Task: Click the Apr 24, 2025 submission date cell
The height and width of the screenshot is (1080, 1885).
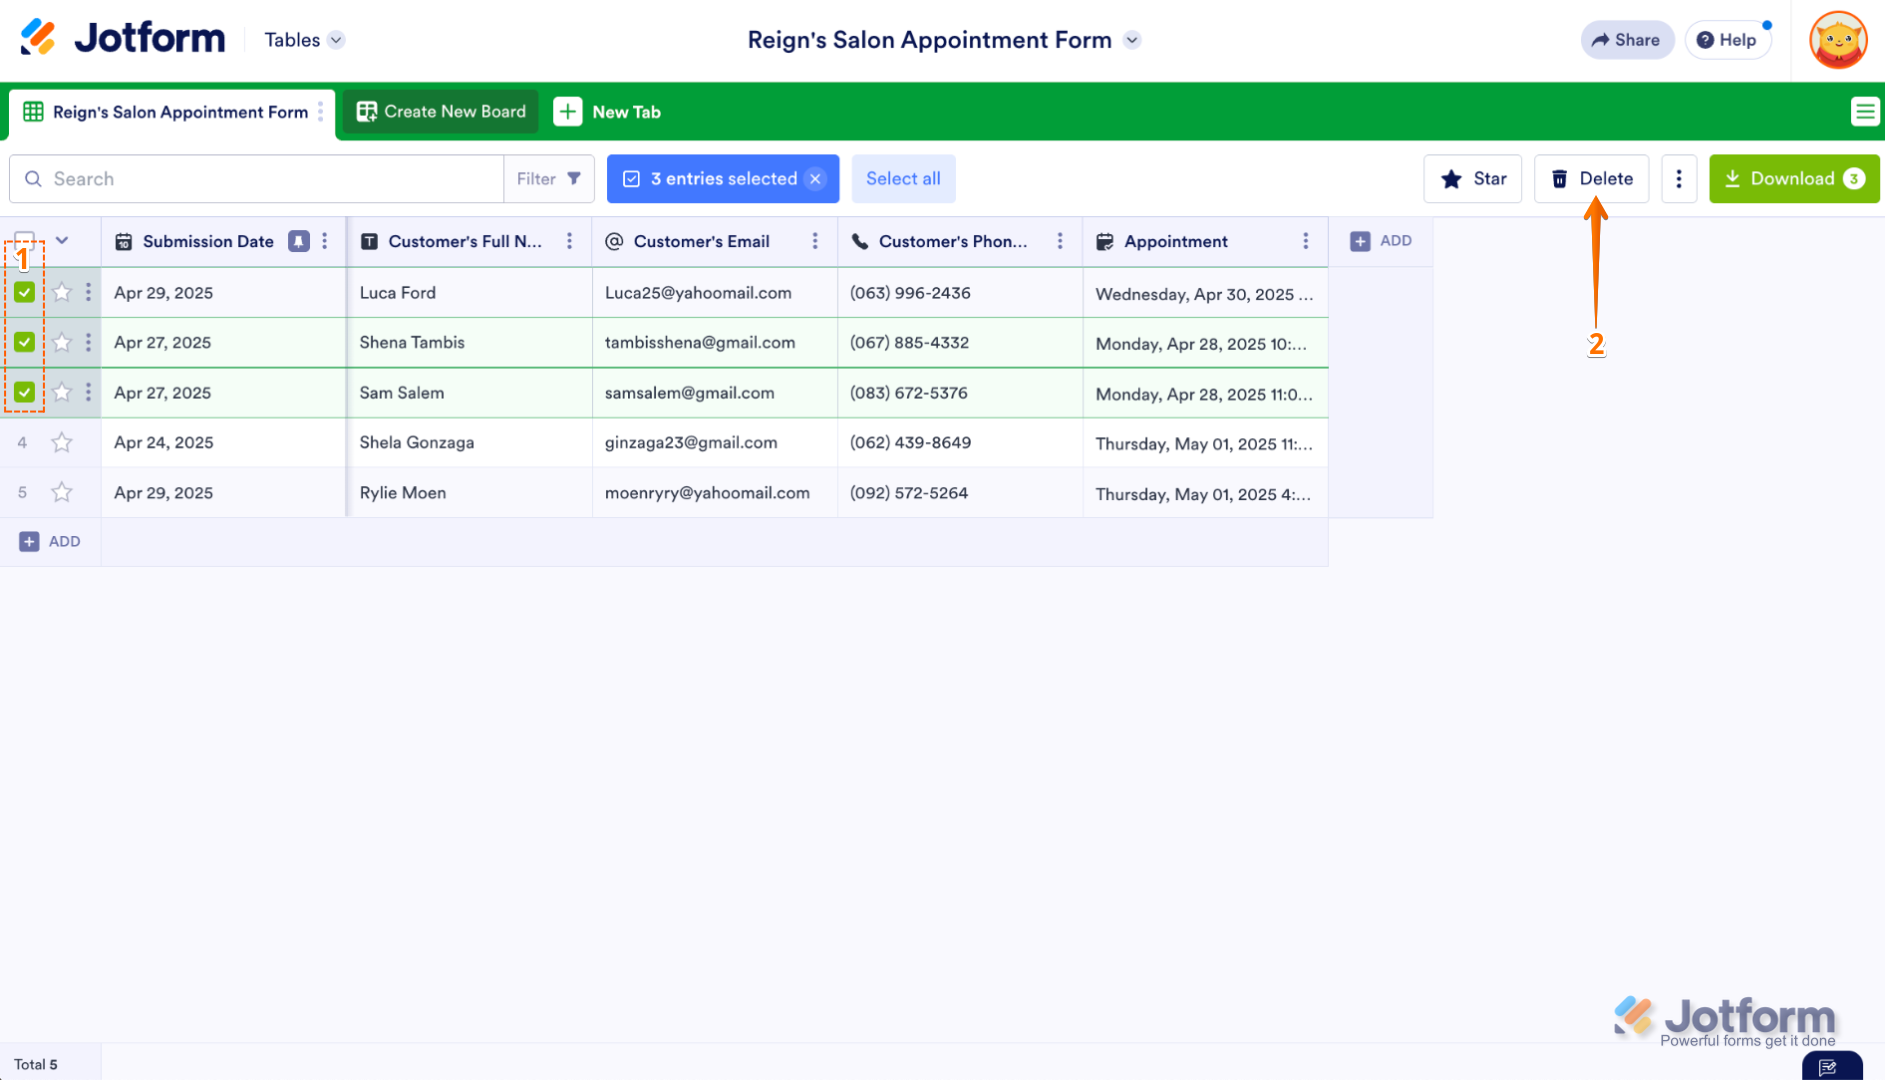Action: click(x=224, y=442)
